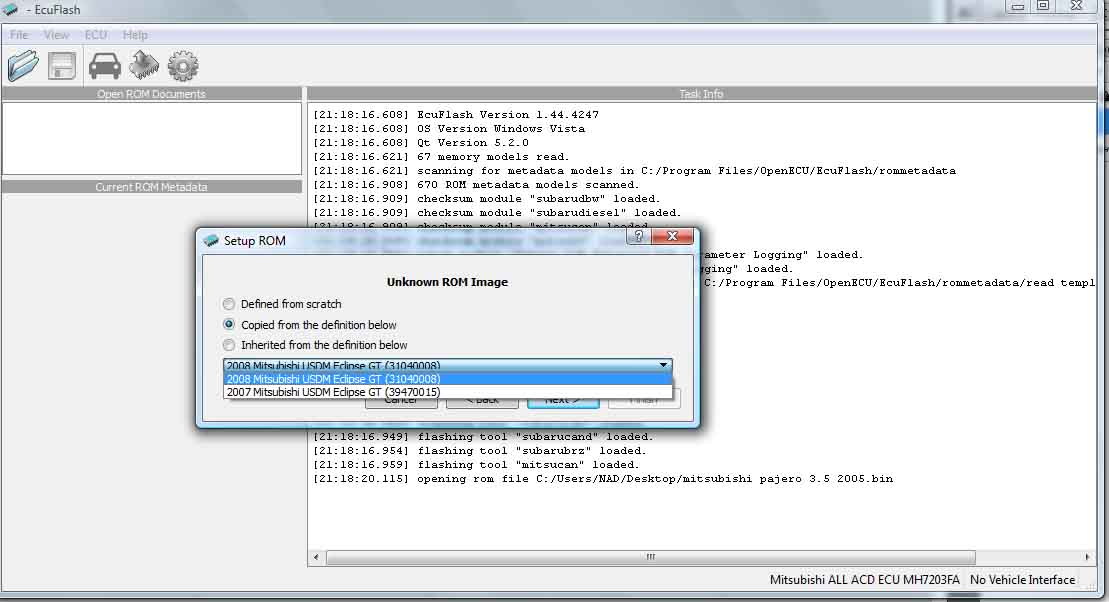Open the File menu

(19, 35)
